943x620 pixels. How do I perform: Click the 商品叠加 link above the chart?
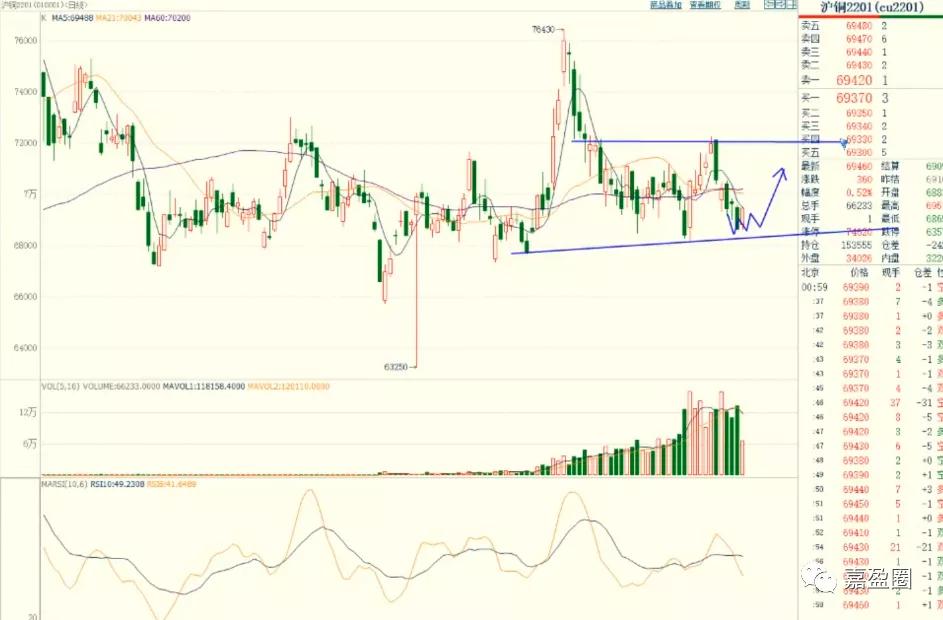[x=665, y=5]
